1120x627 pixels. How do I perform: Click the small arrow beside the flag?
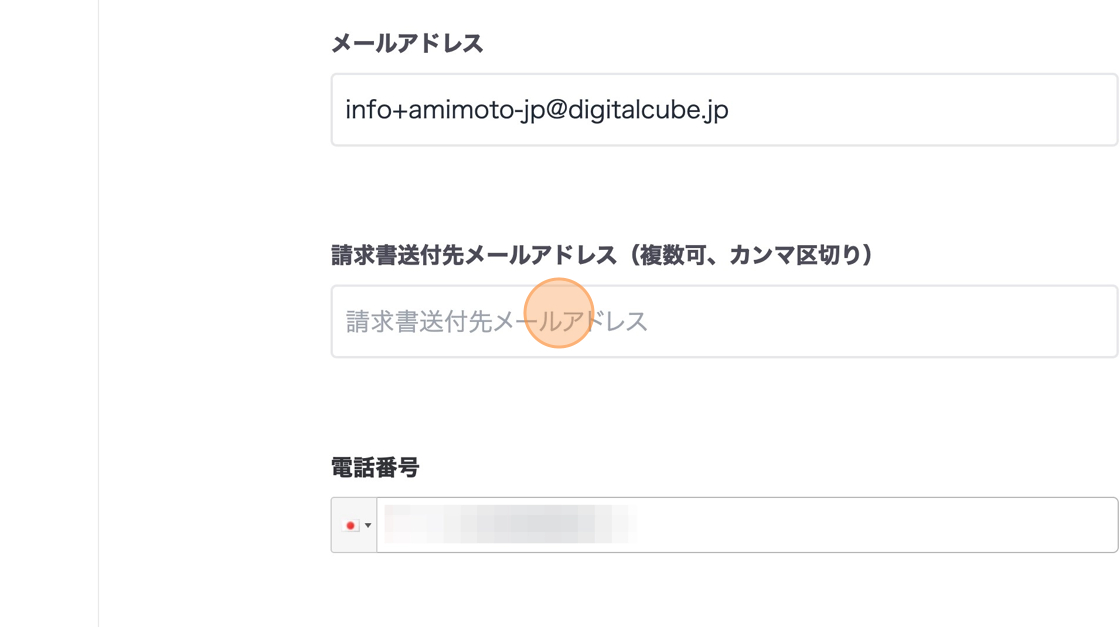368,525
